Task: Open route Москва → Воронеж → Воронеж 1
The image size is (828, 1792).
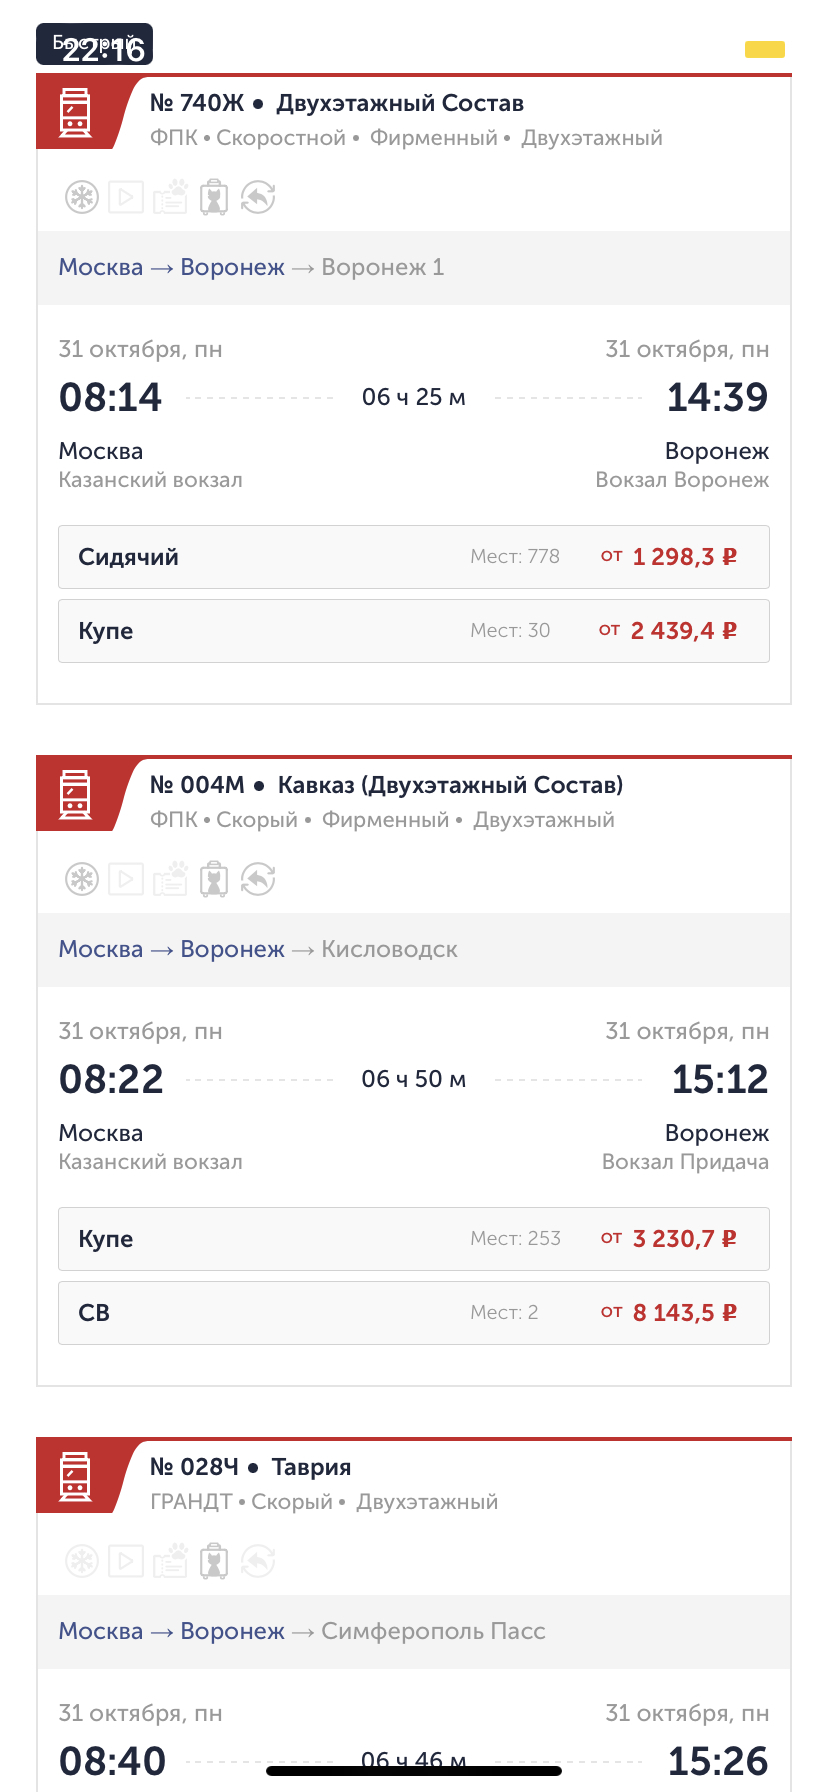Action: tap(251, 267)
